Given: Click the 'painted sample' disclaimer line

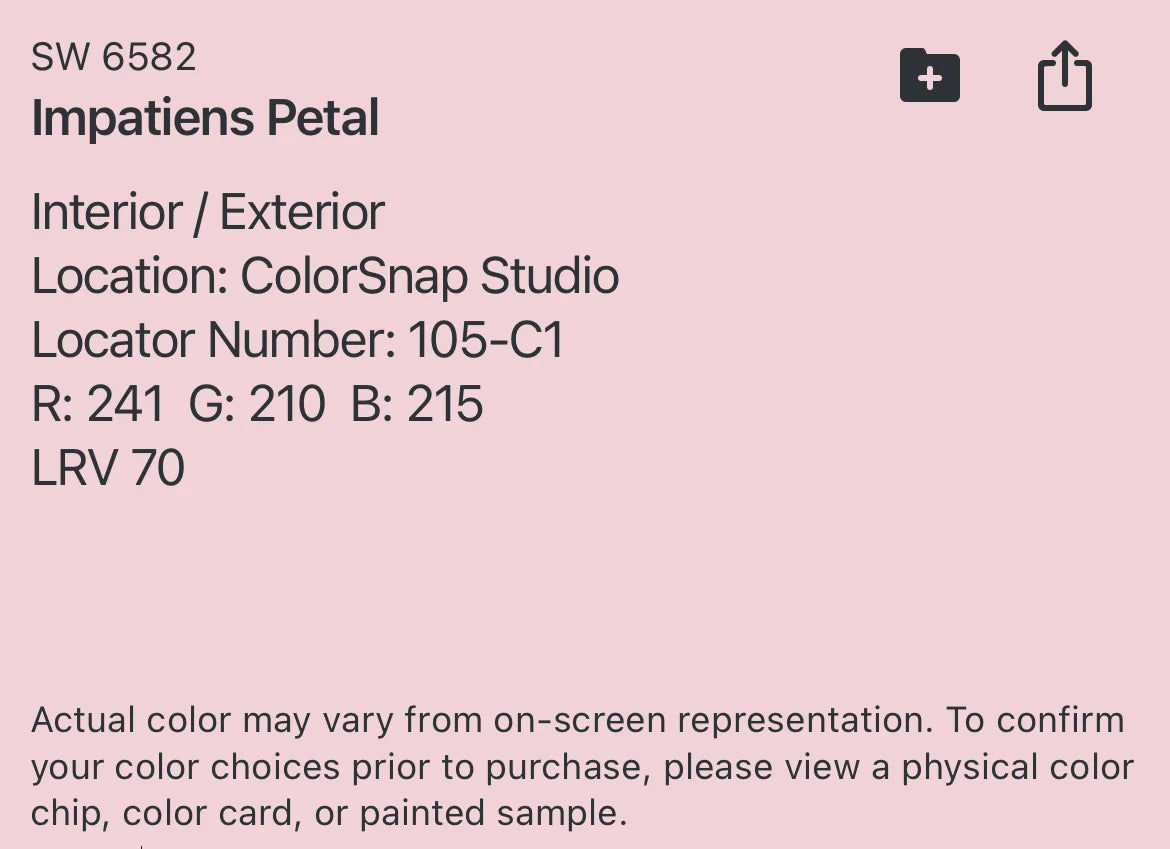Looking at the screenshot, I should coord(329,813).
